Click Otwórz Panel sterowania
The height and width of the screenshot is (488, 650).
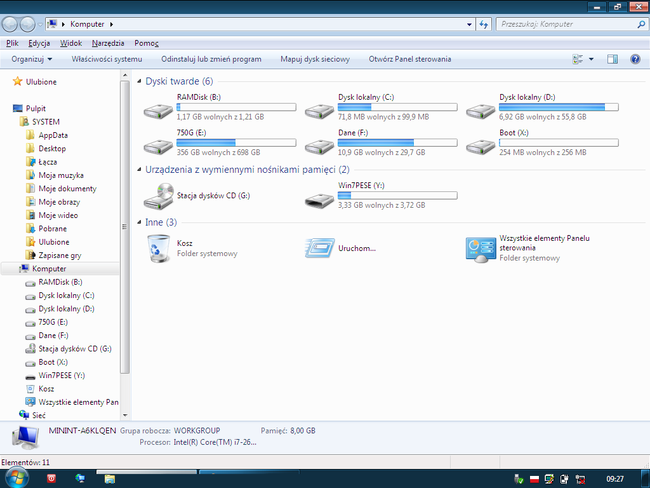[410, 59]
